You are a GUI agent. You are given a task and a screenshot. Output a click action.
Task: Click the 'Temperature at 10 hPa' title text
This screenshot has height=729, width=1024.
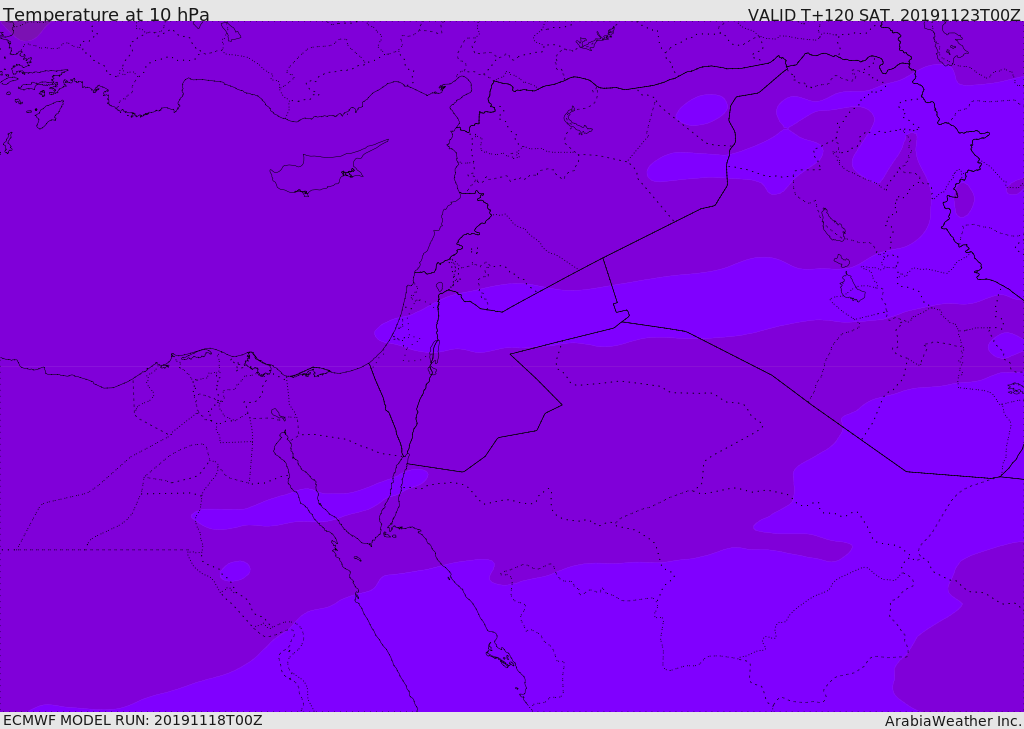(106, 14)
